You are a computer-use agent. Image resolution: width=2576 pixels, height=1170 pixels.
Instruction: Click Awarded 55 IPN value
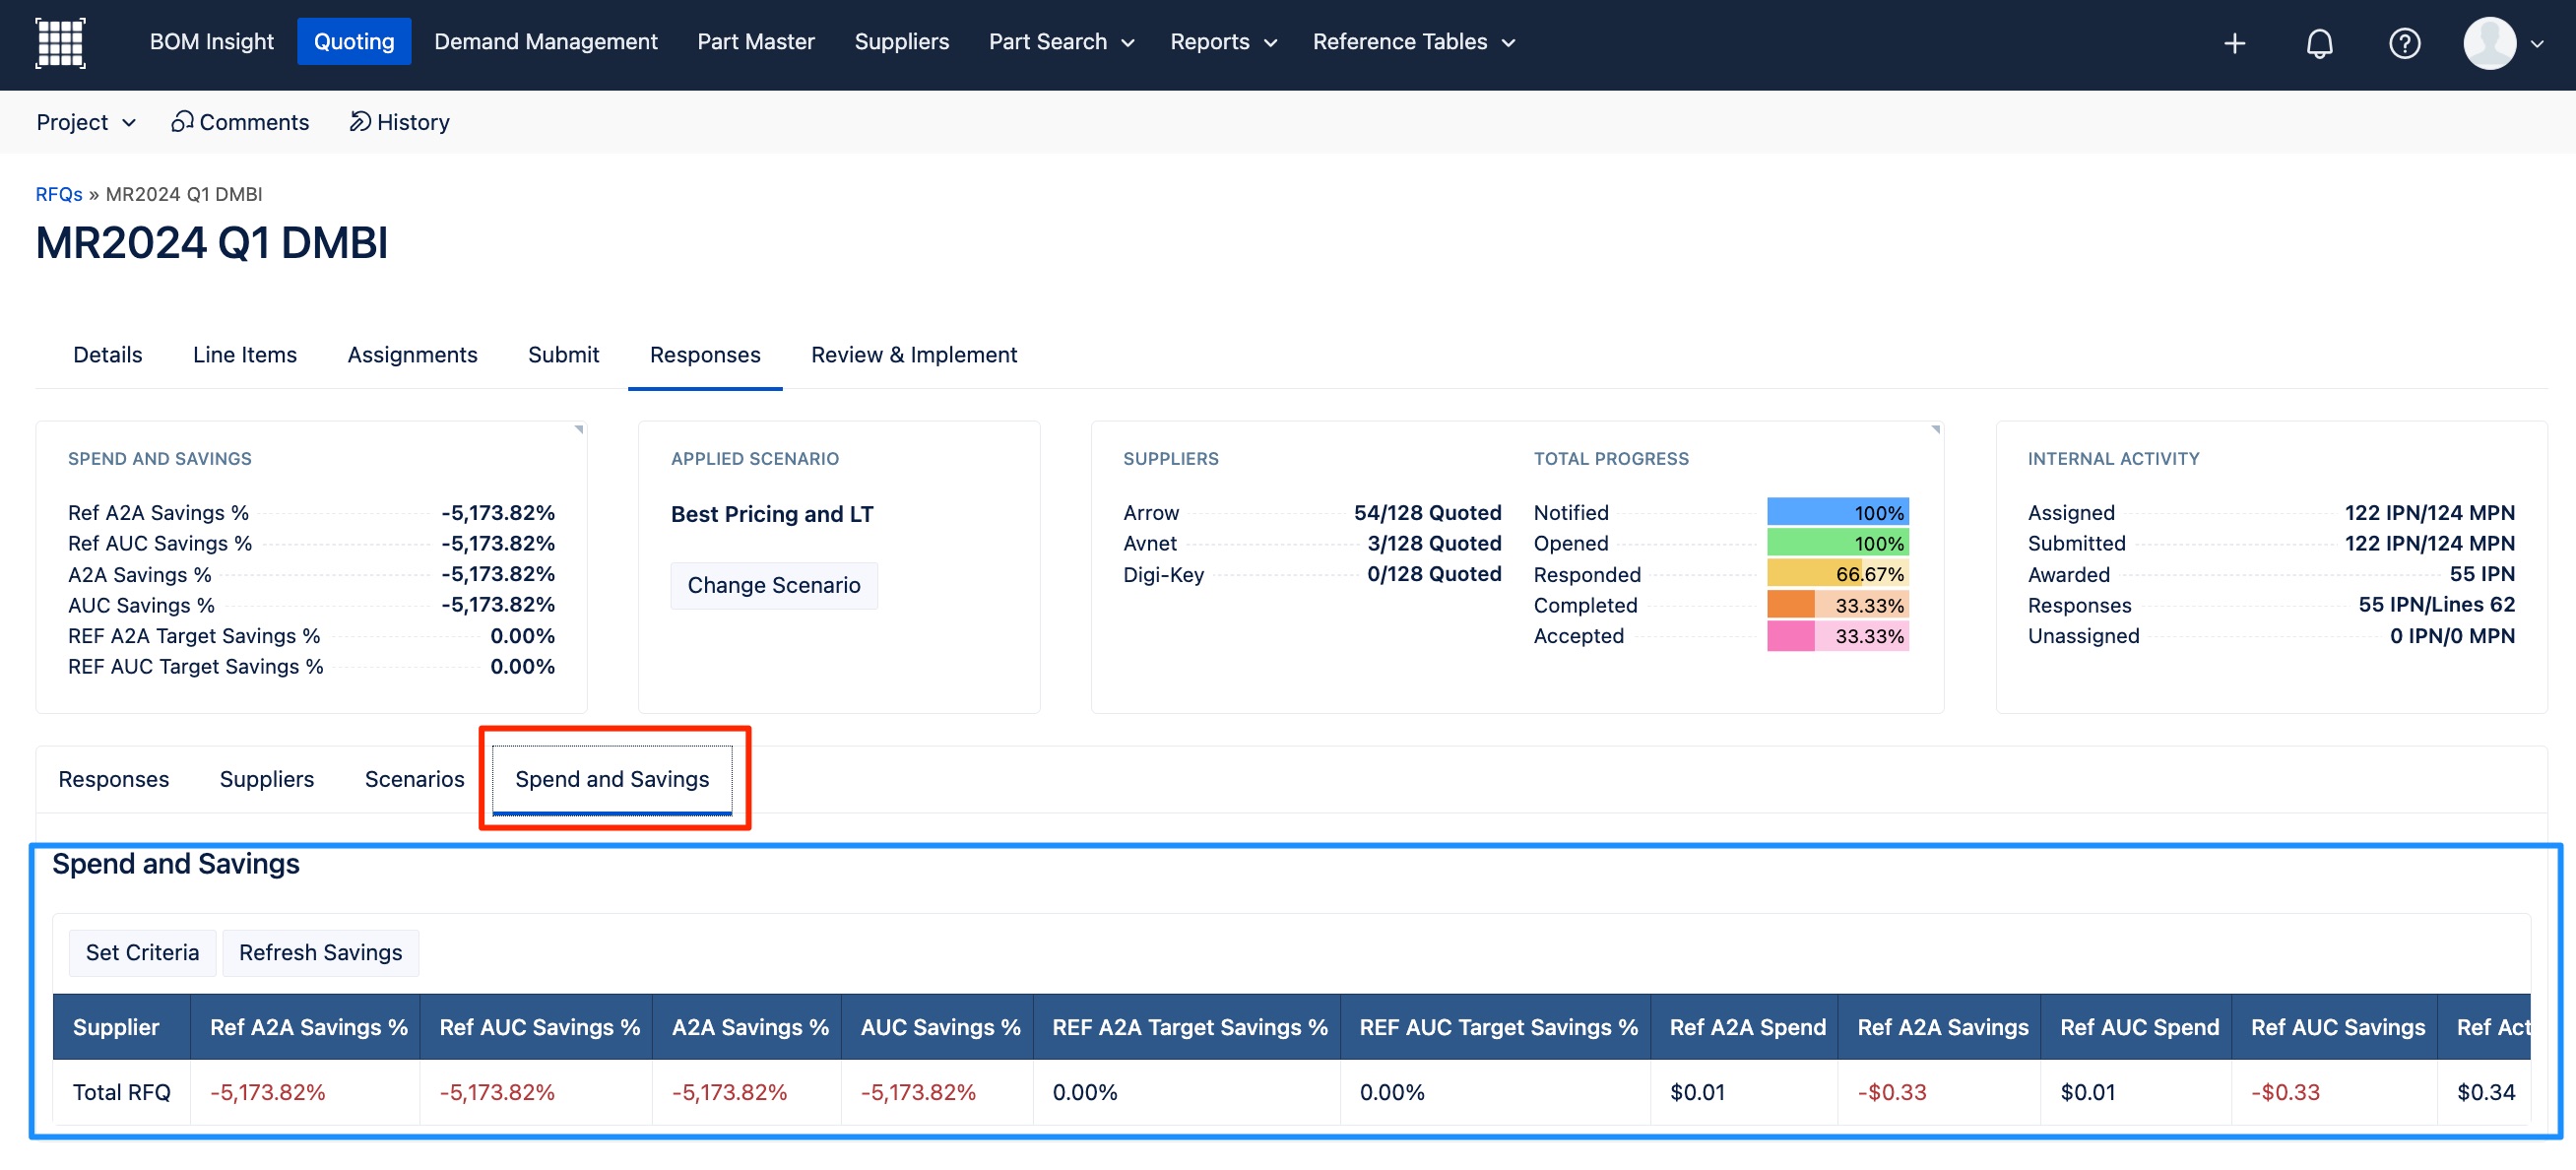point(2482,574)
